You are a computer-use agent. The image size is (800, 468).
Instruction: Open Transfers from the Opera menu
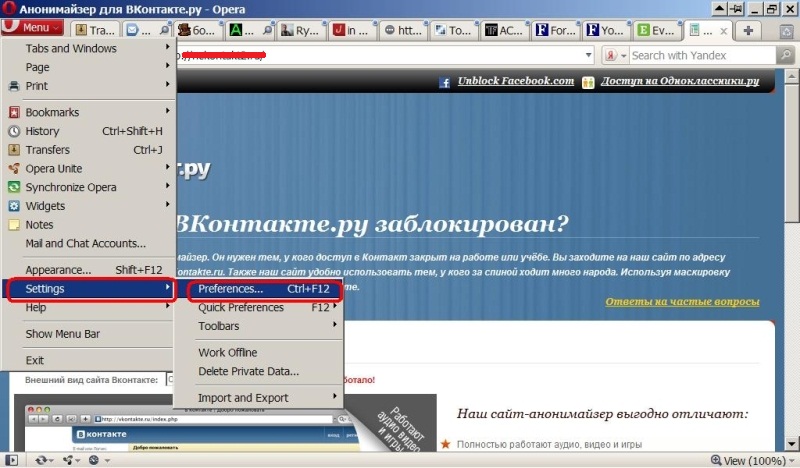(47, 150)
